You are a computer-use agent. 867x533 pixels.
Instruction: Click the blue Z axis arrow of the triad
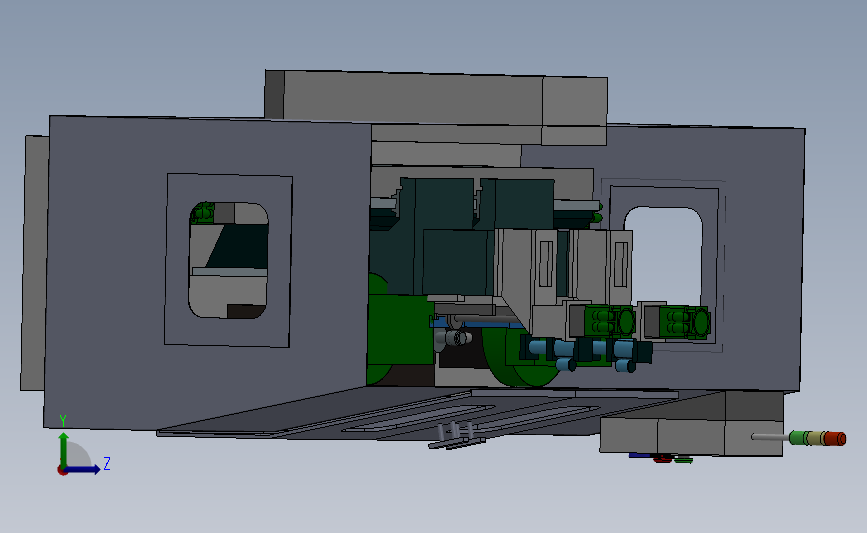(x=83, y=470)
